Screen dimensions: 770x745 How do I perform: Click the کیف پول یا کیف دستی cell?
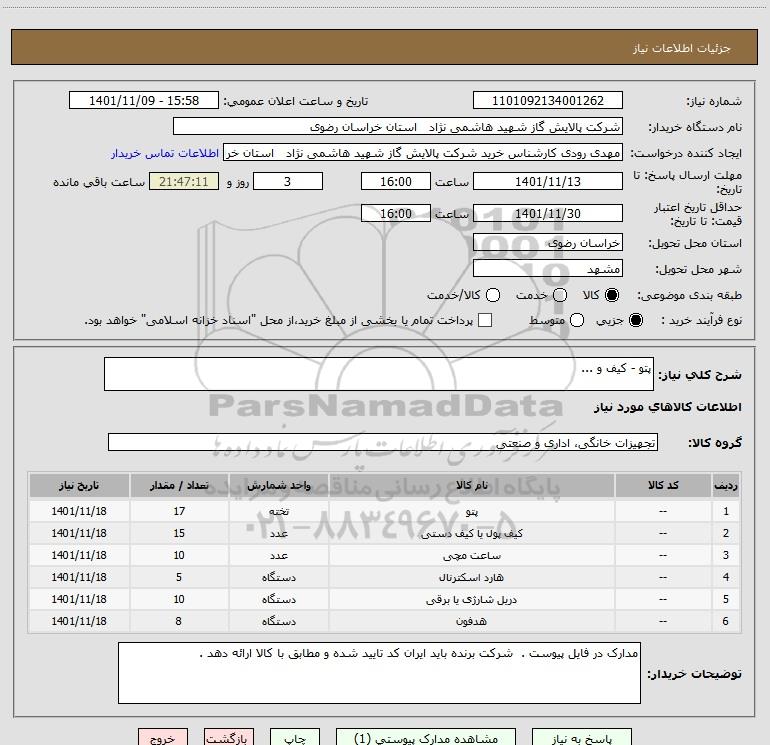(x=471, y=533)
